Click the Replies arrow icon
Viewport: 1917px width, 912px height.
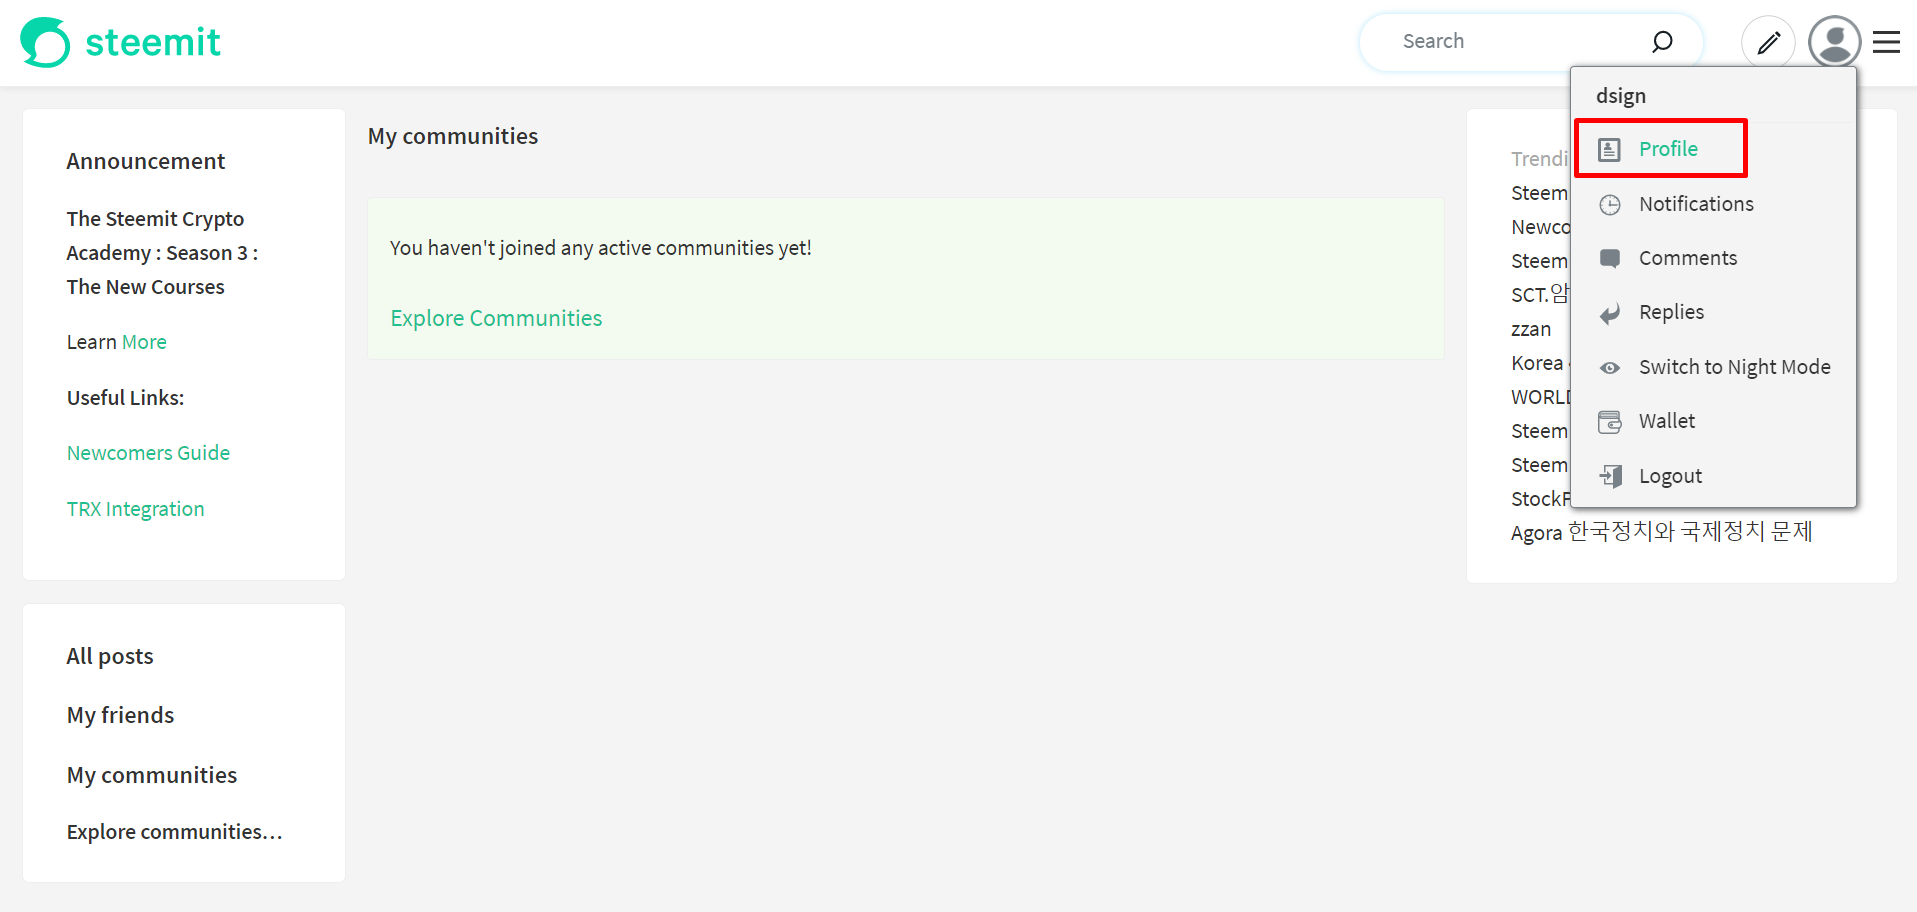point(1609,314)
